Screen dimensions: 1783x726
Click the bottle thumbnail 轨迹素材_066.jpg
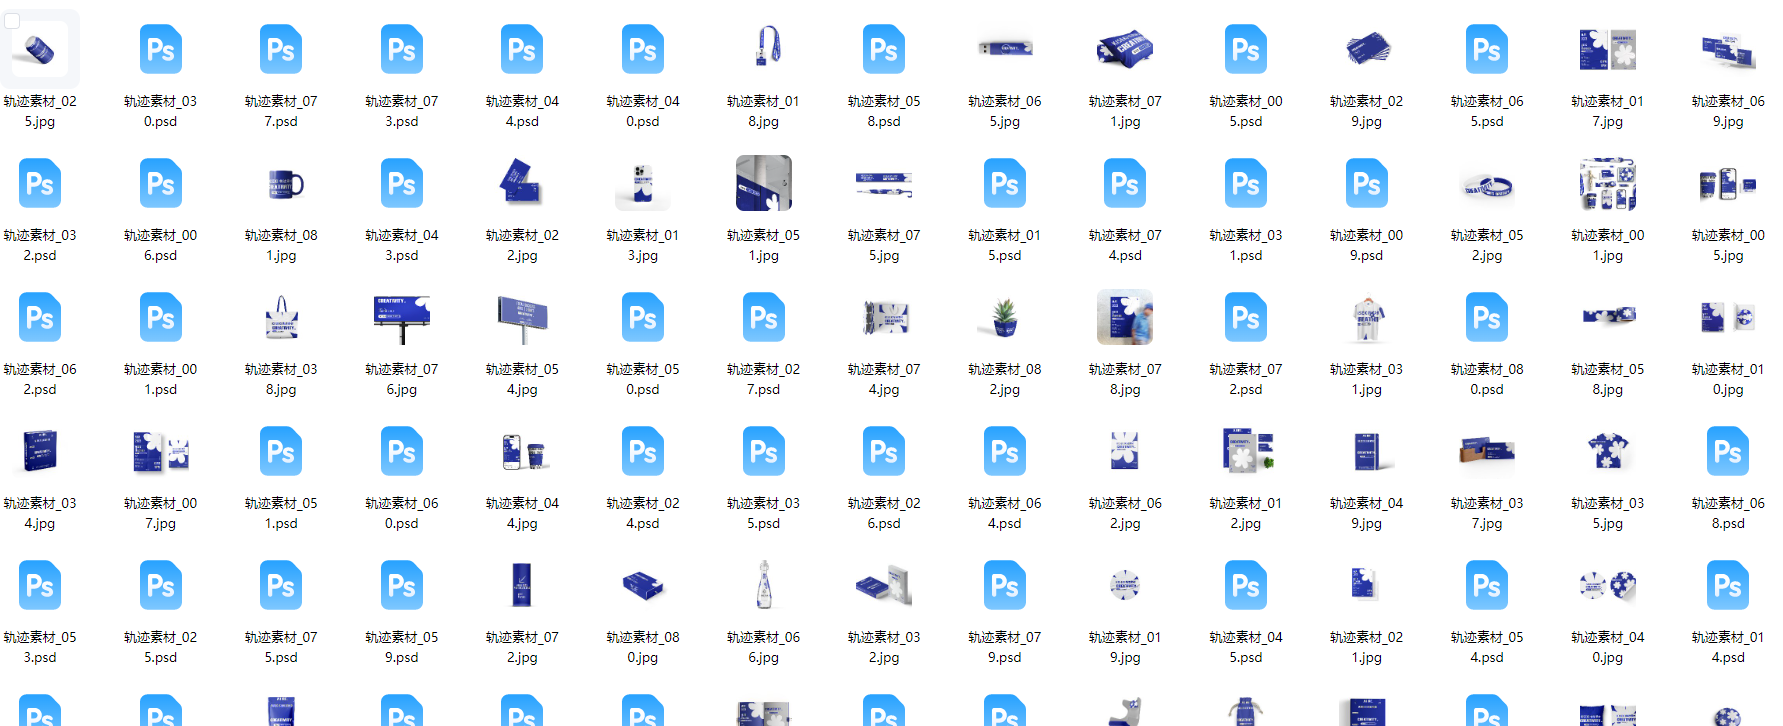(764, 585)
